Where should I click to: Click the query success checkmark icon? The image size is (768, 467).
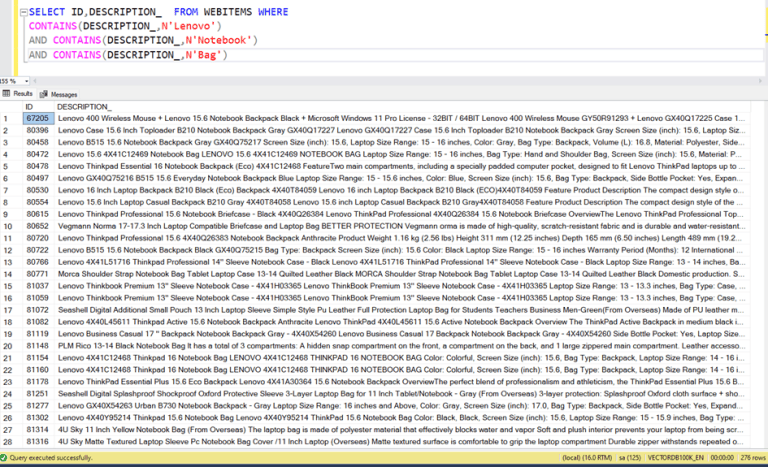pyautogui.click(x=4, y=458)
